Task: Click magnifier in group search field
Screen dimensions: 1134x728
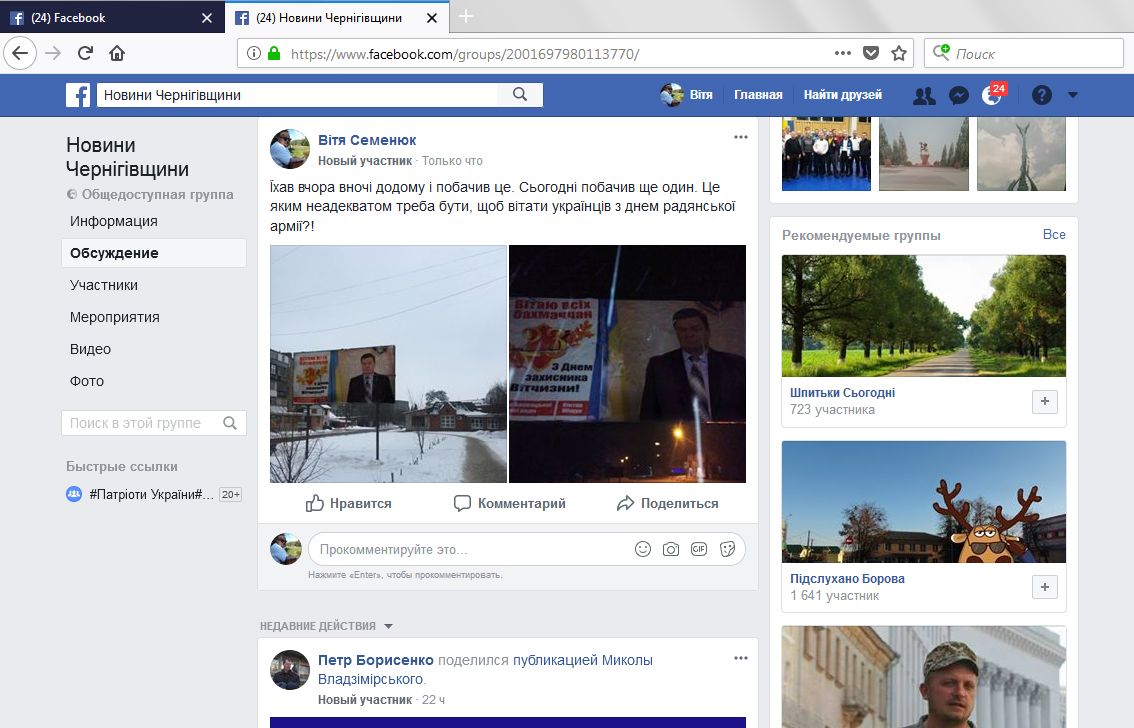Action: 230,423
